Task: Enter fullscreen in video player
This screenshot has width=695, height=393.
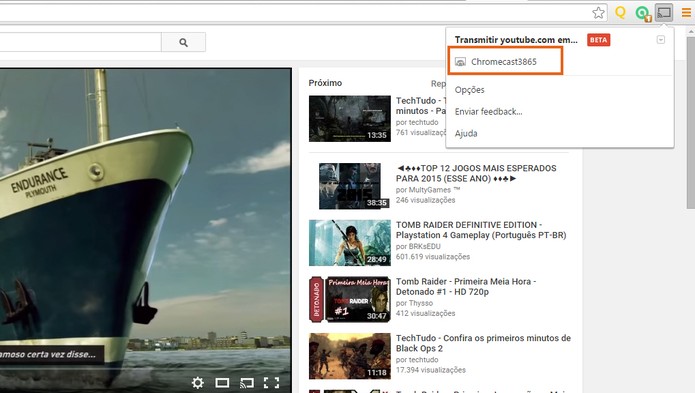Action: [271, 382]
